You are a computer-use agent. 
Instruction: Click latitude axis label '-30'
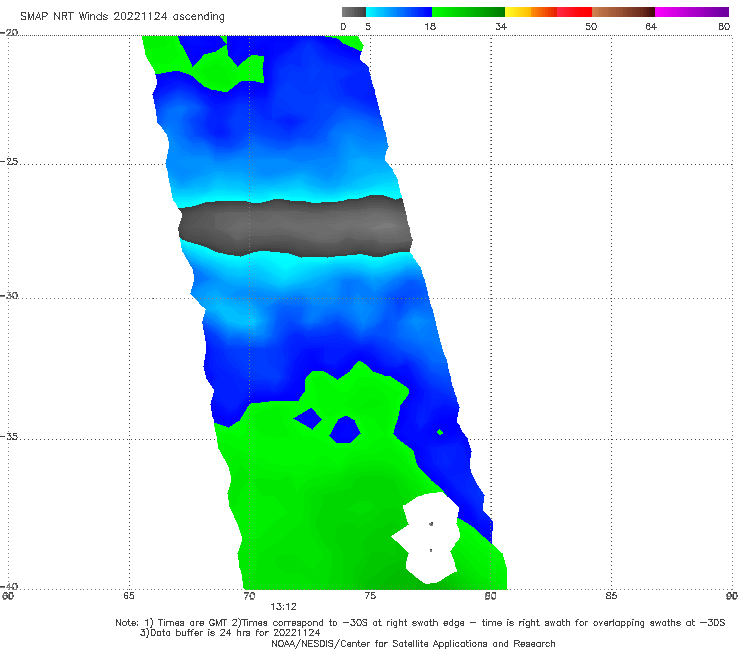[9, 296]
